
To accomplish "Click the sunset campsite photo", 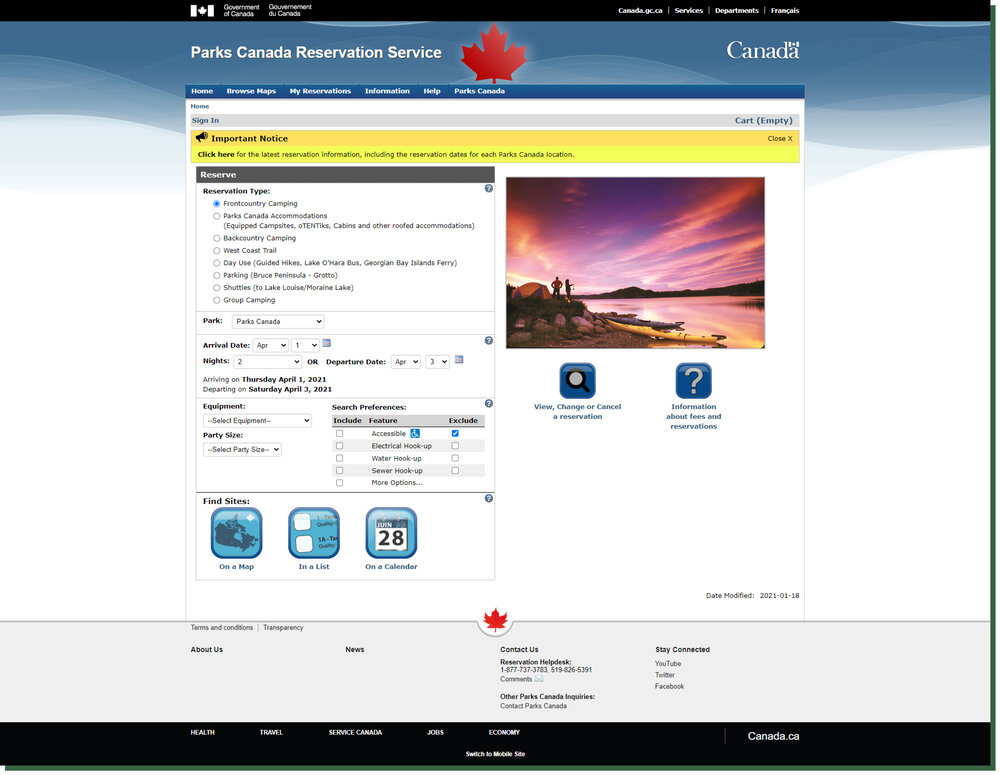I will [635, 263].
